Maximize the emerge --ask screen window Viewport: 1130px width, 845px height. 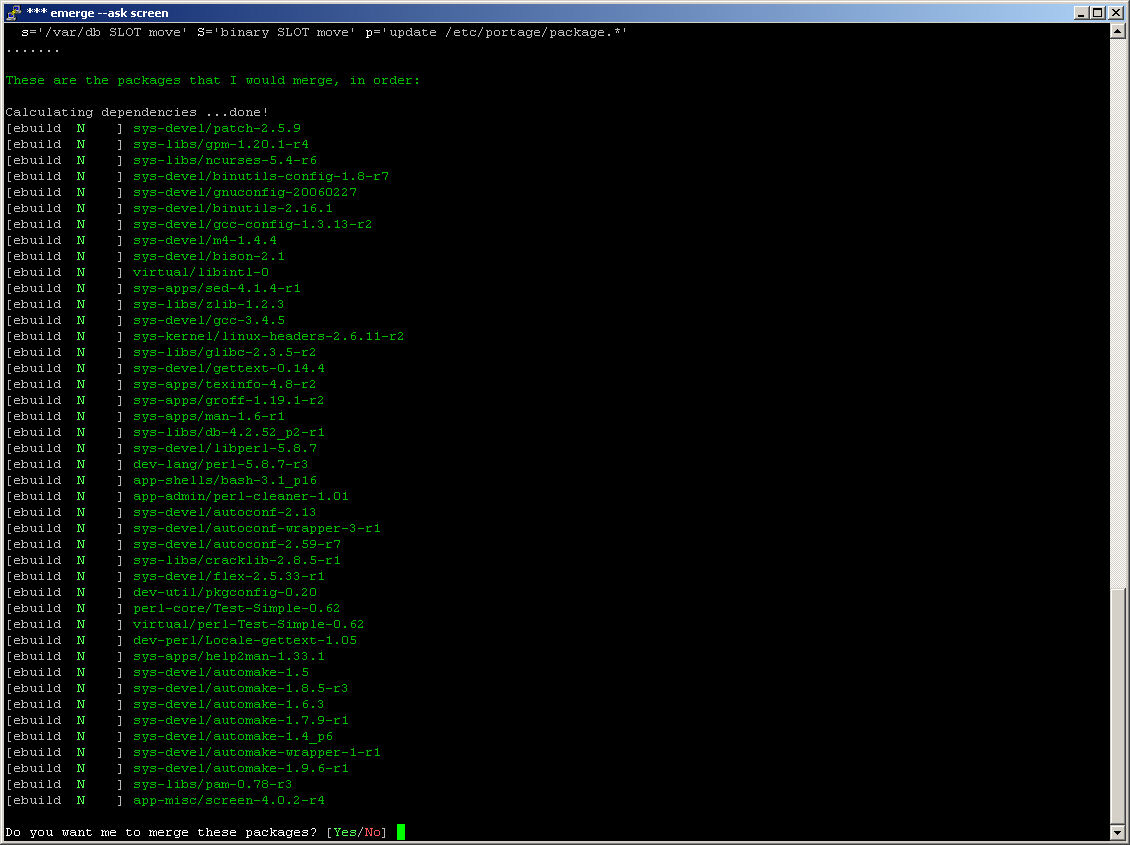pos(1098,12)
